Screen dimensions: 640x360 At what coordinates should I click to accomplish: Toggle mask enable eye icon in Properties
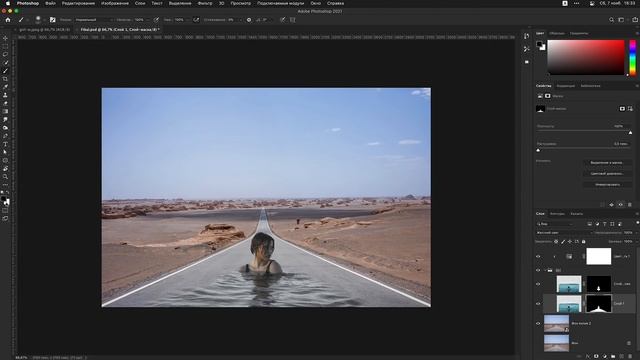621,204
